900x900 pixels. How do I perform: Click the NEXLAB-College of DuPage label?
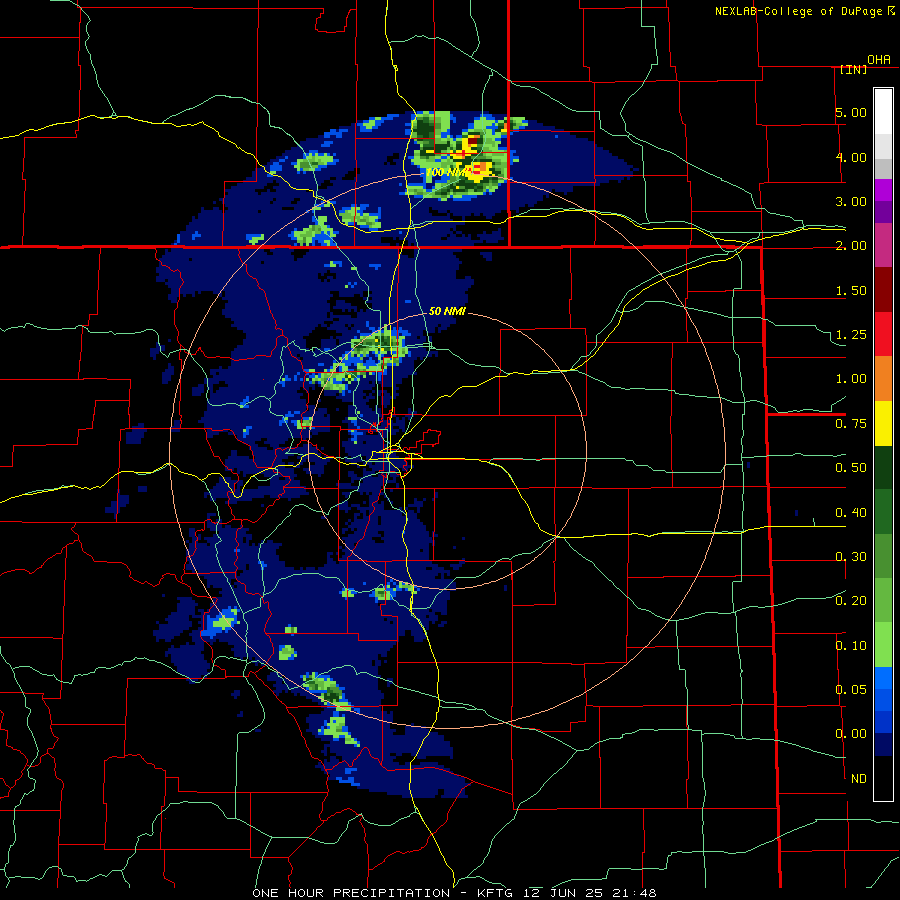tap(798, 11)
